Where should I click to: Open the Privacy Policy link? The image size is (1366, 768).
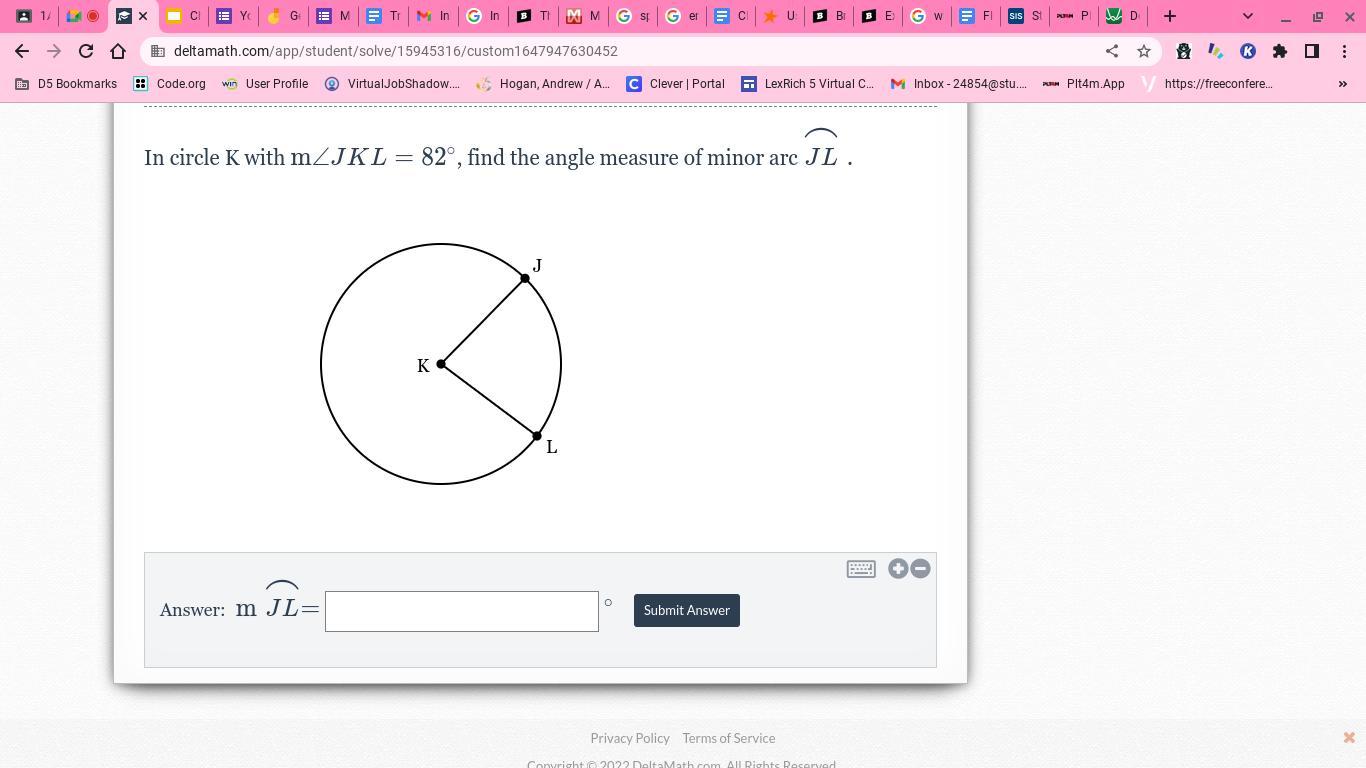point(630,738)
